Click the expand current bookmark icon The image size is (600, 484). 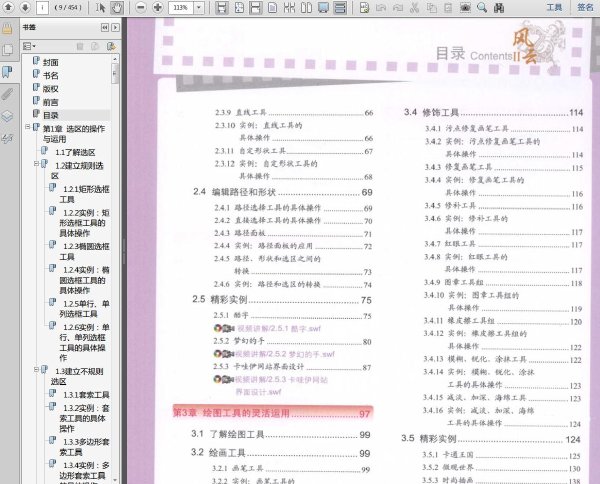tap(111, 46)
